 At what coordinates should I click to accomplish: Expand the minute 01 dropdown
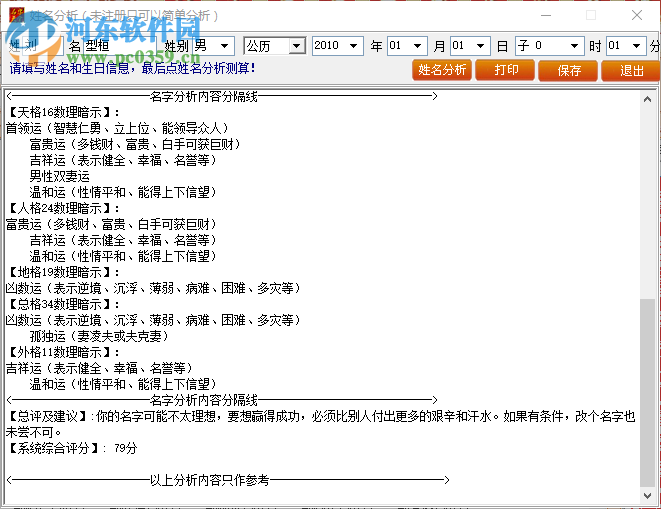[636, 46]
